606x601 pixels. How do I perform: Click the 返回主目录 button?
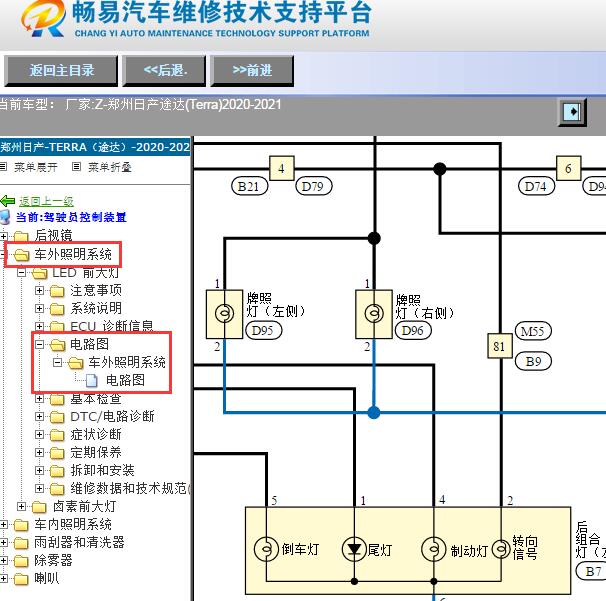[61, 70]
